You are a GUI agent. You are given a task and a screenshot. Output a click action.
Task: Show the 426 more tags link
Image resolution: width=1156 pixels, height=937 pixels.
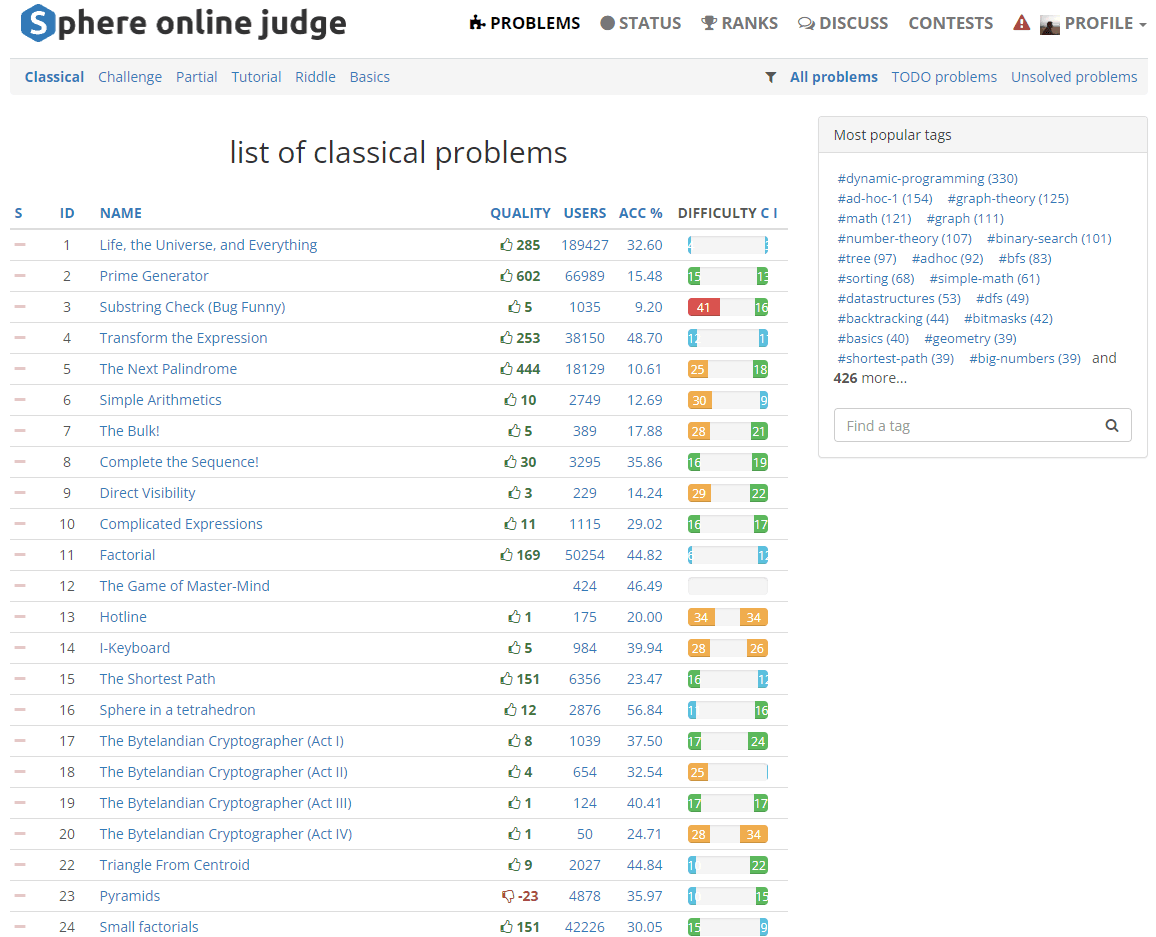pos(870,378)
